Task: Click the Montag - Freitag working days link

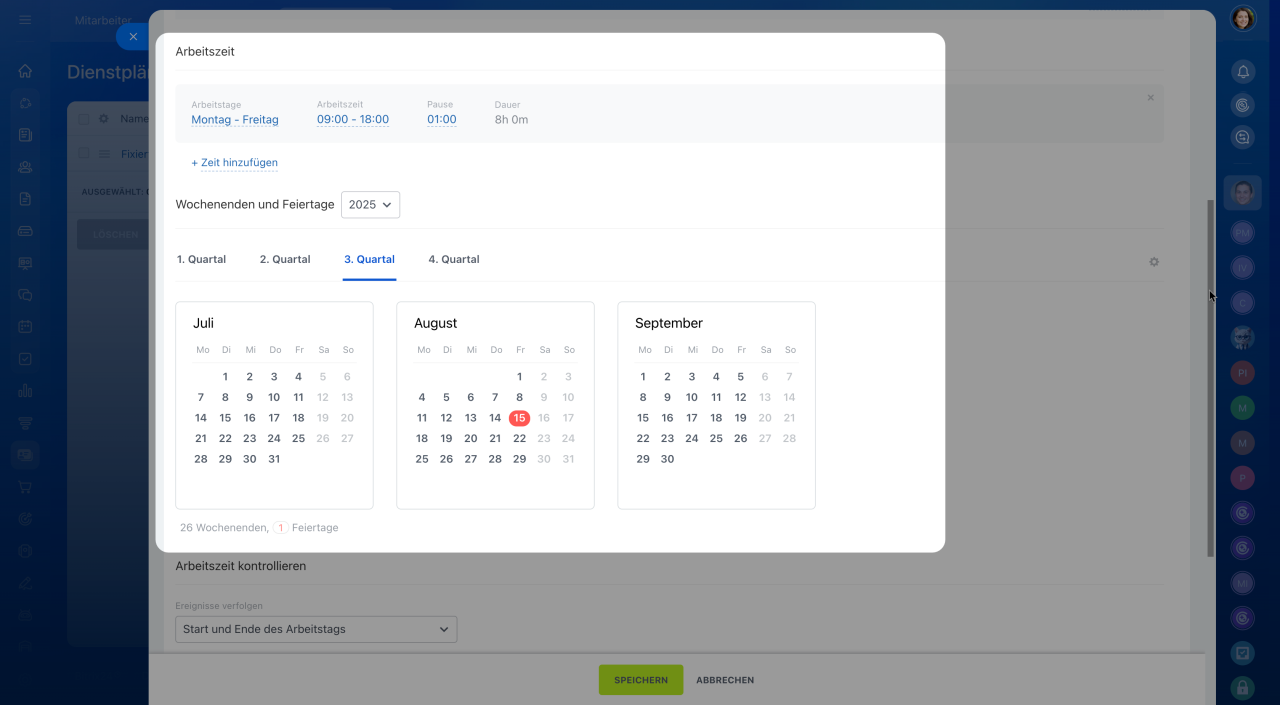Action: coord(235,120)
